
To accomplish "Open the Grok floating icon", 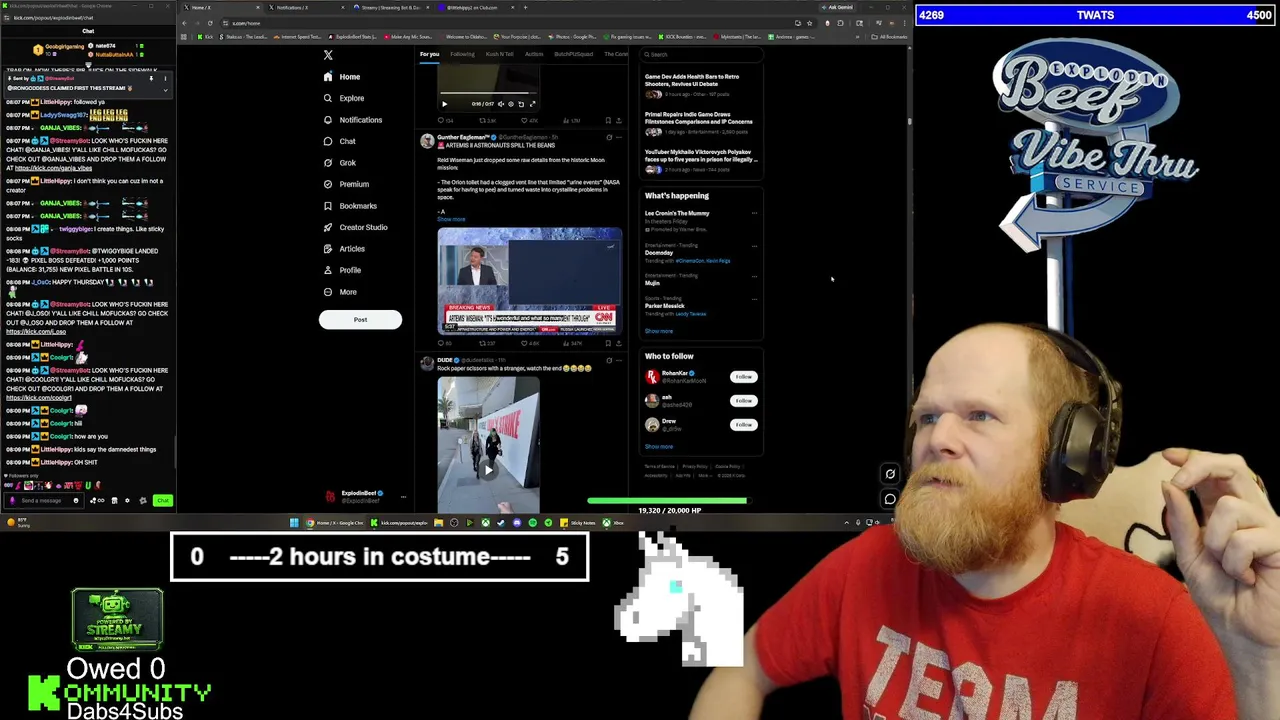I will [x=890, y=475].
